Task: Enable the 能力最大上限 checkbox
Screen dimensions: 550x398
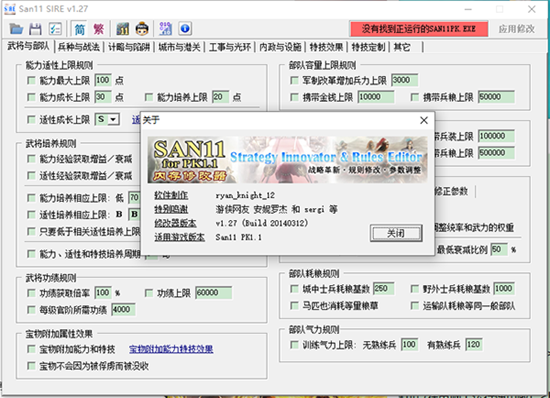Action: [31, 81]
